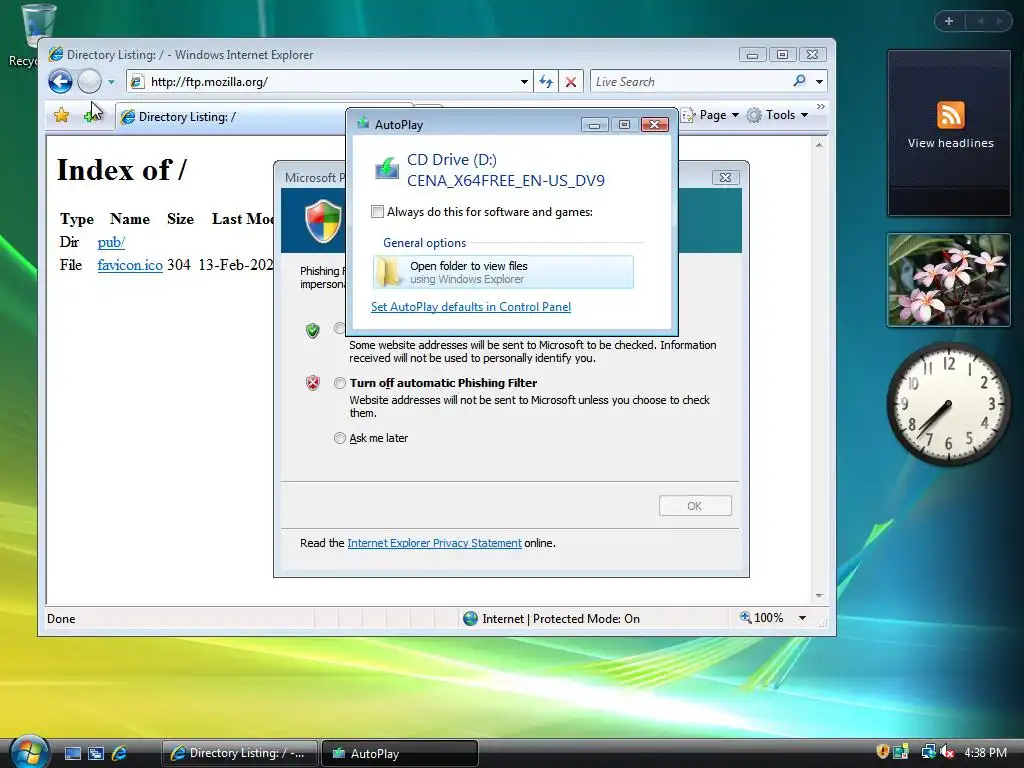Click the 100% zoom level button
This screenshot has width=1024, height=768.
(761, 618)
